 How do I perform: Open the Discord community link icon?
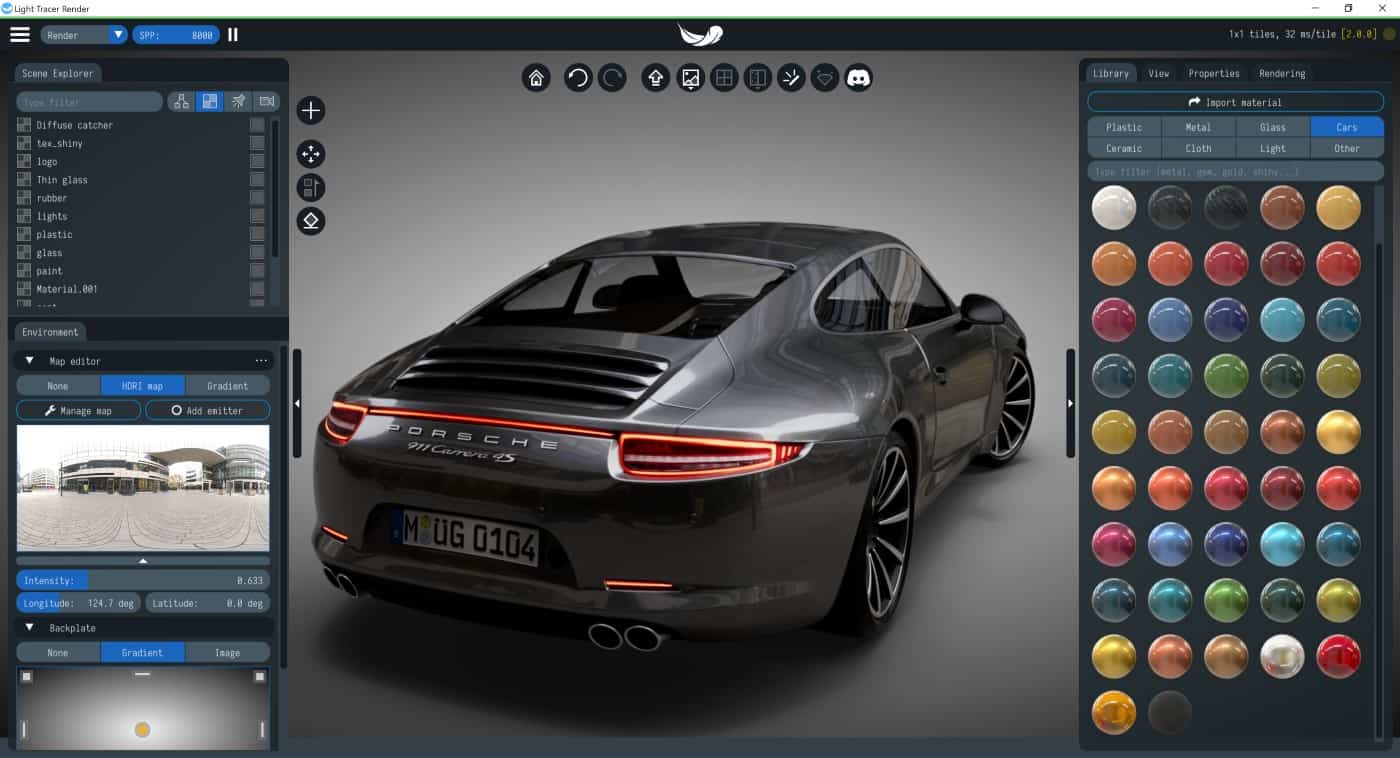point(859,77)
